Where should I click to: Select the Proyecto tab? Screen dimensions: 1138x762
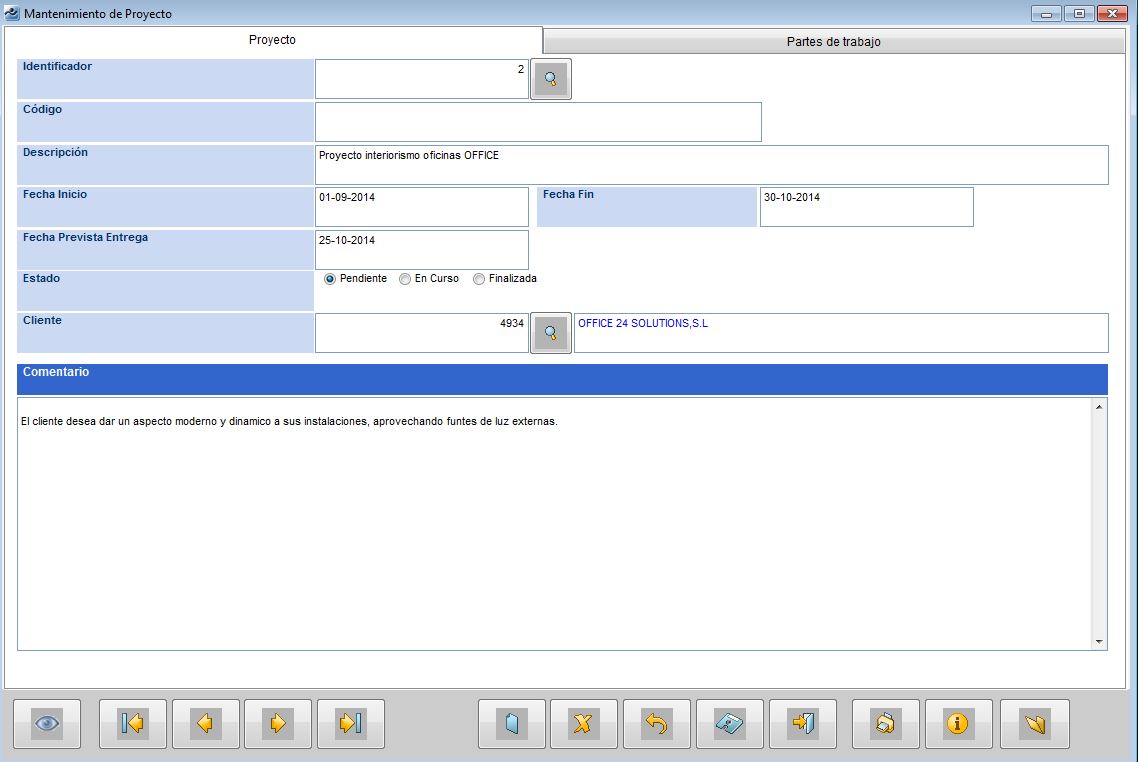(x=272, y=40)
